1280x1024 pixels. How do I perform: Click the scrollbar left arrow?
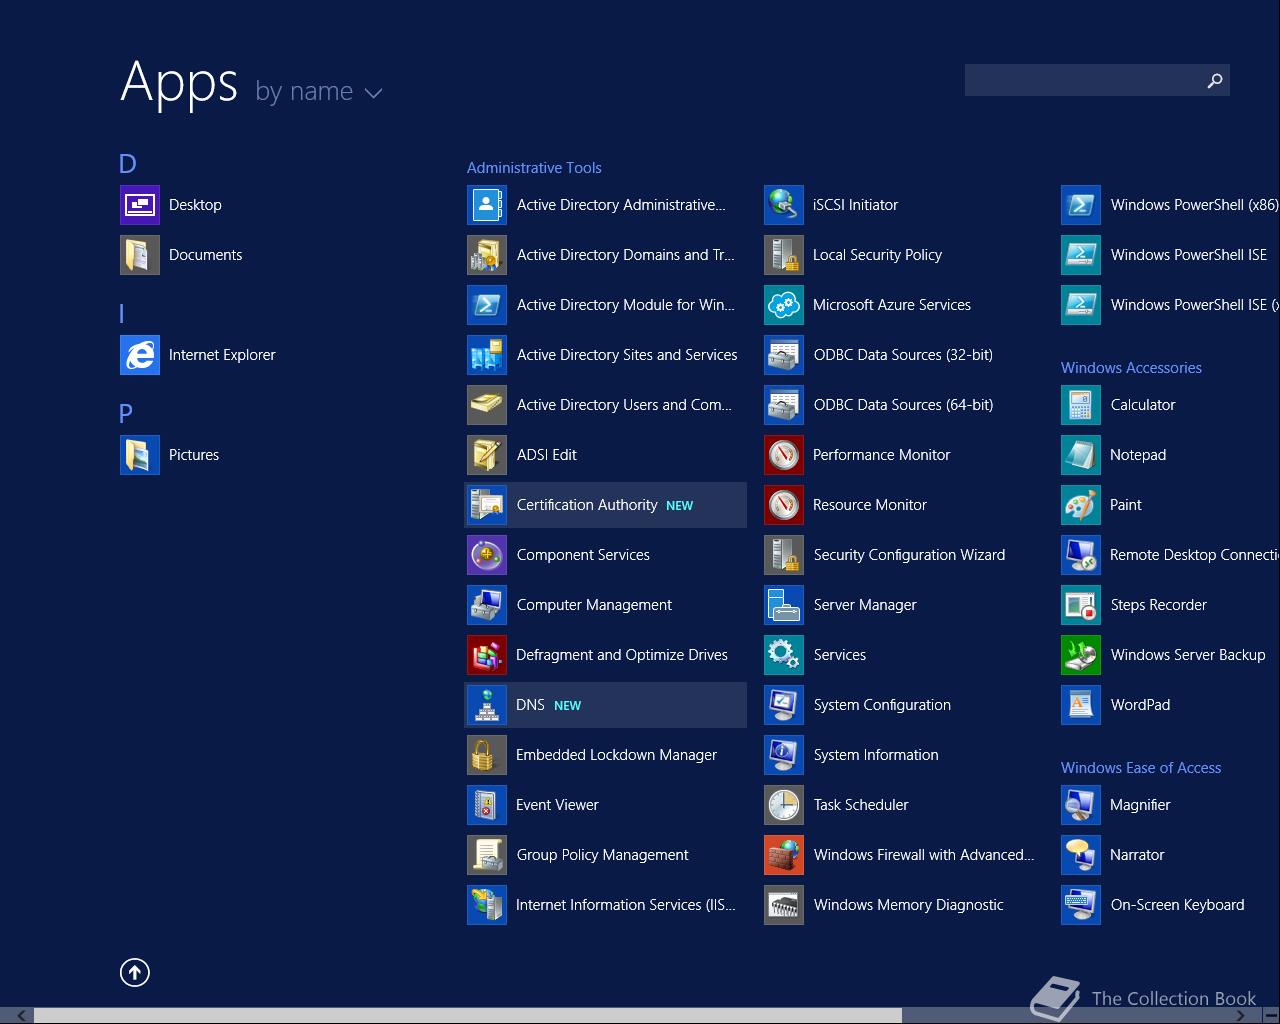21,1015
